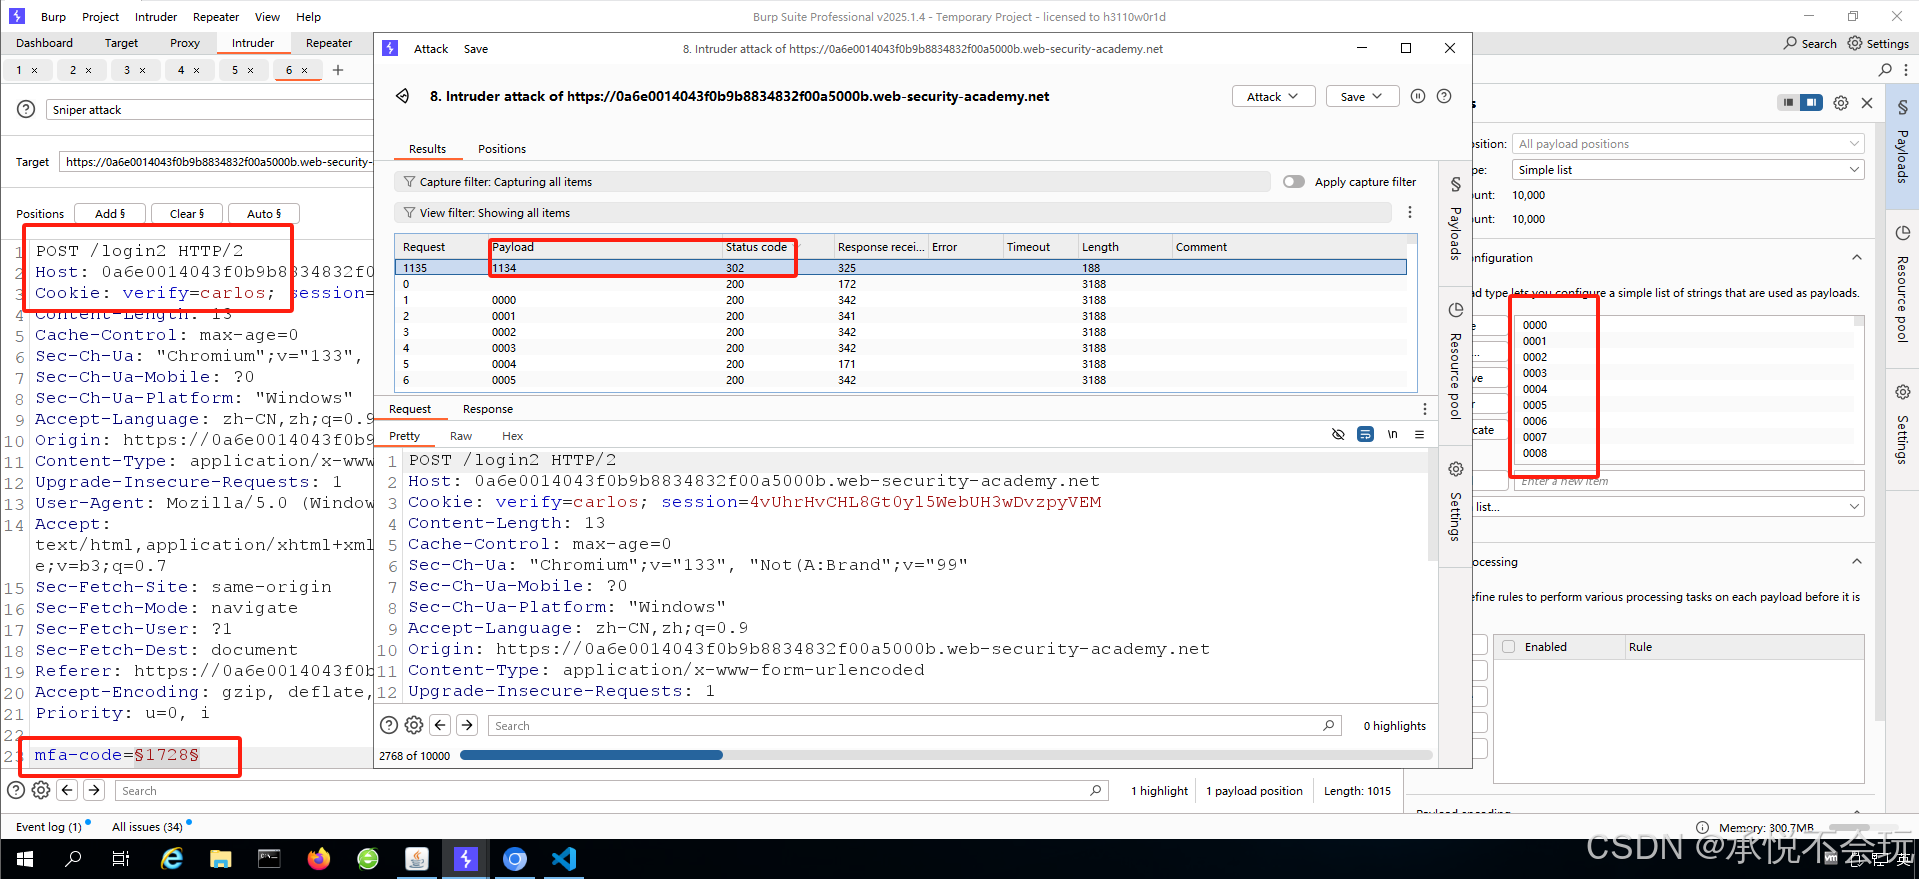Switch payload panel to left layout
Screen dimensions: 1919x879
[1788, 103]
